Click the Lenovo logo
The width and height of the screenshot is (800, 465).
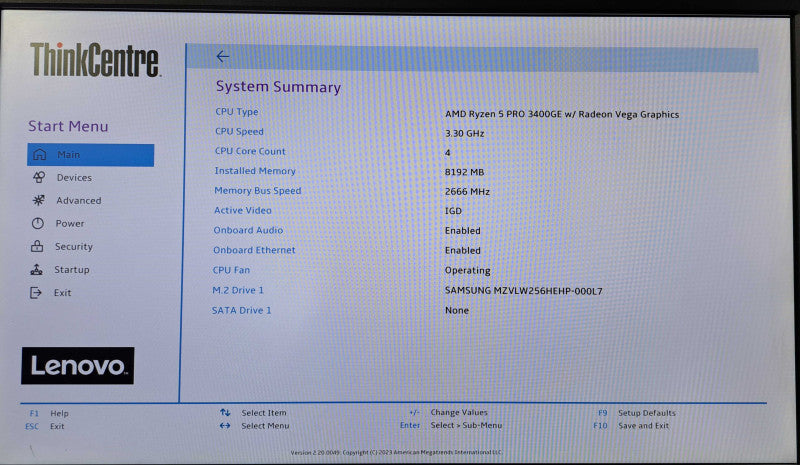pos(78,365)
